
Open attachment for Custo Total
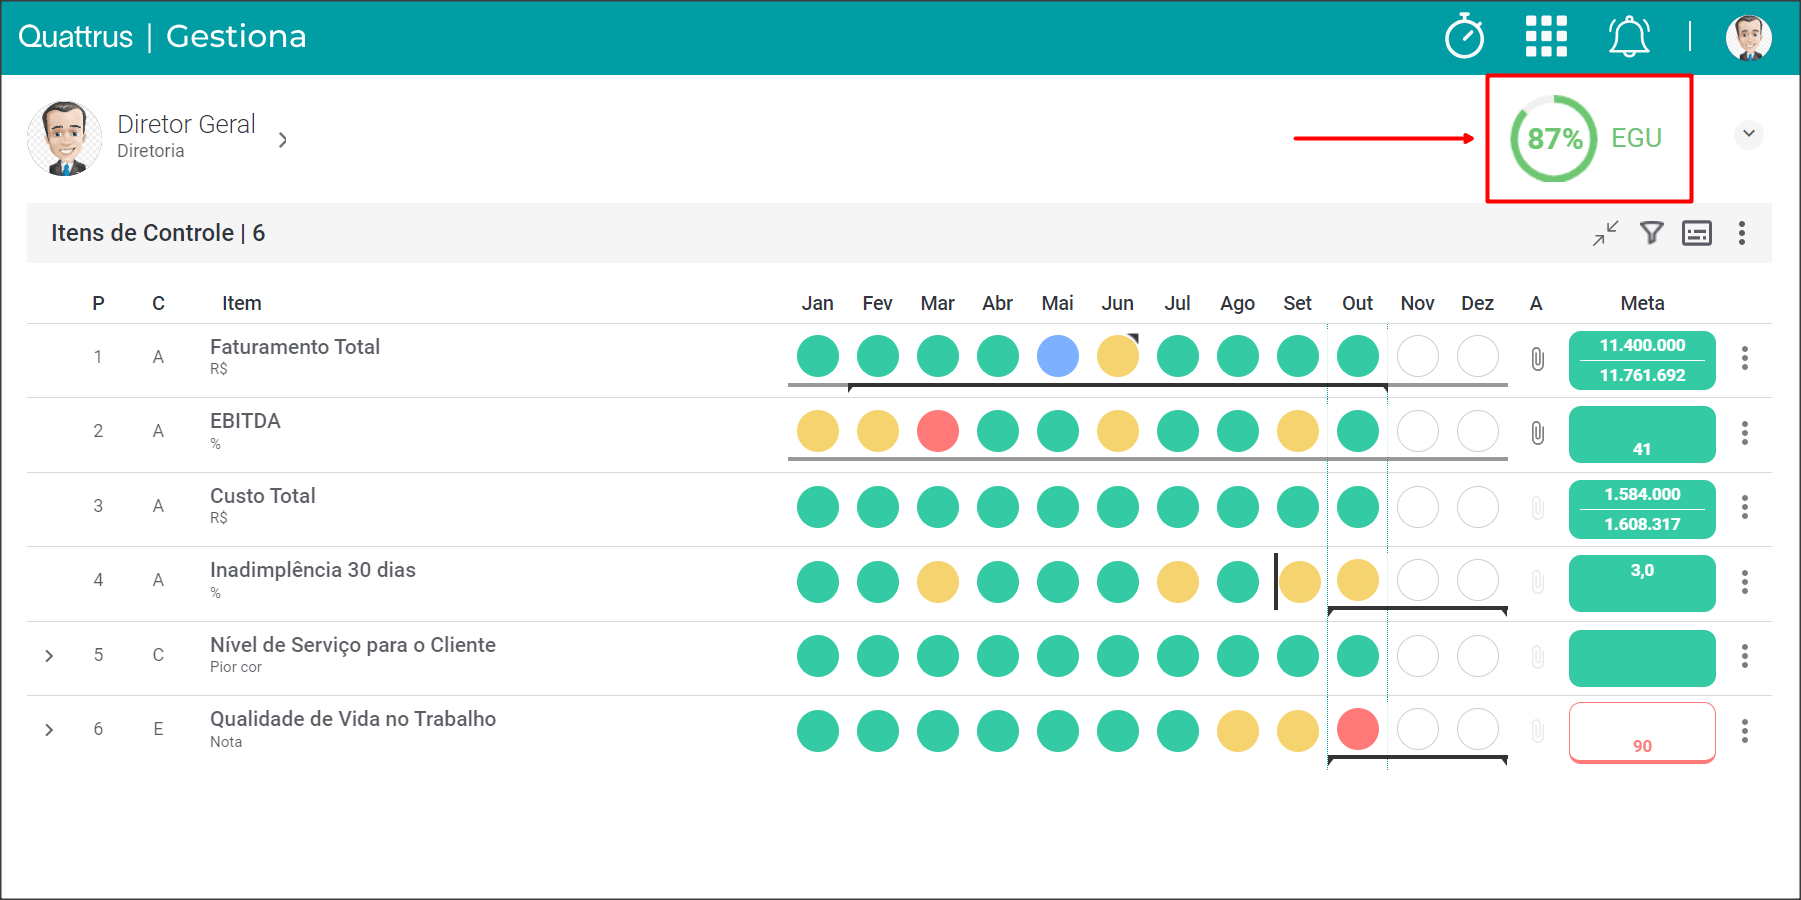pyautogui.click(x=1538, y=508)
